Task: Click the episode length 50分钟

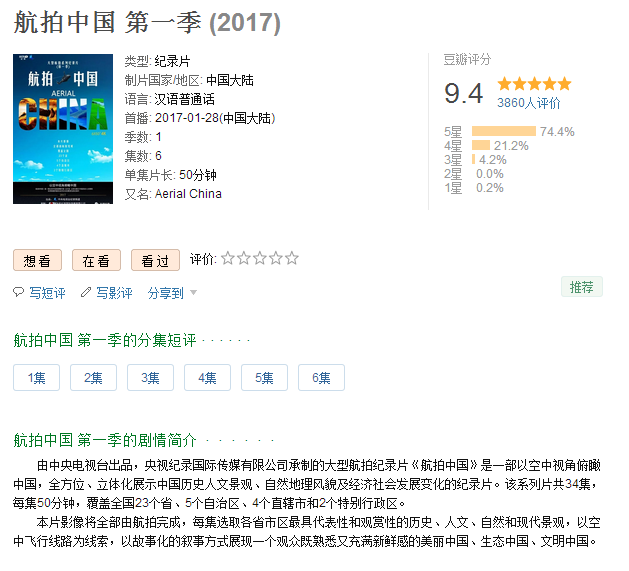Action: [198, 175]
